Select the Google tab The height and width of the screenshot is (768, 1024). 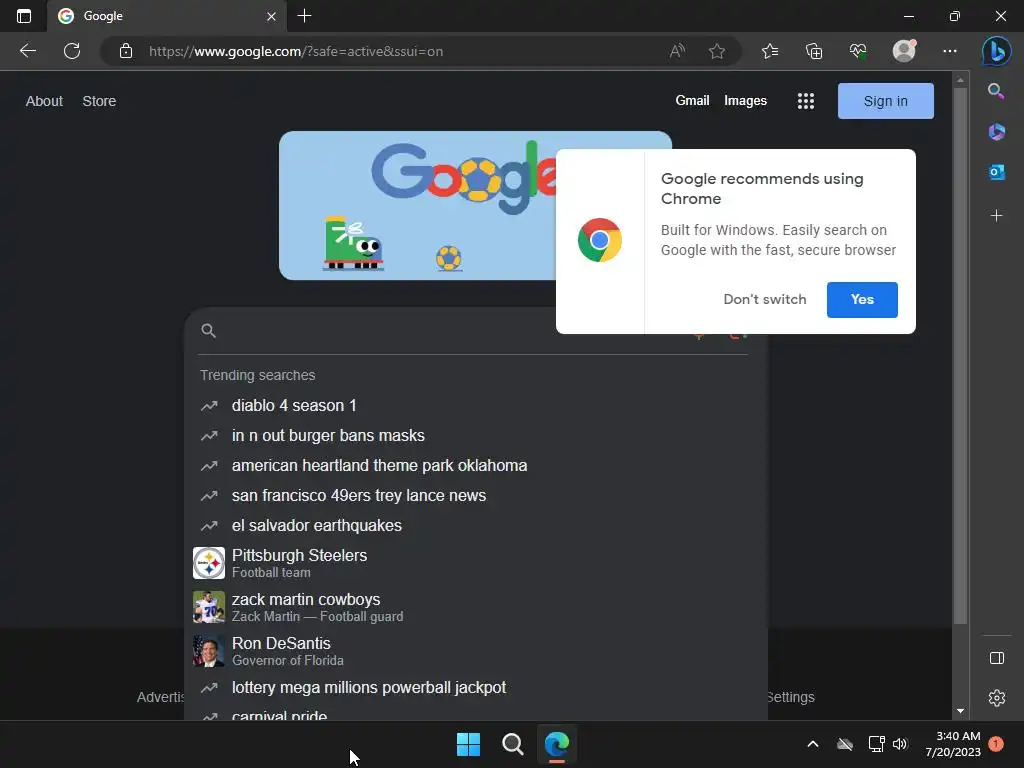point(167,16)
